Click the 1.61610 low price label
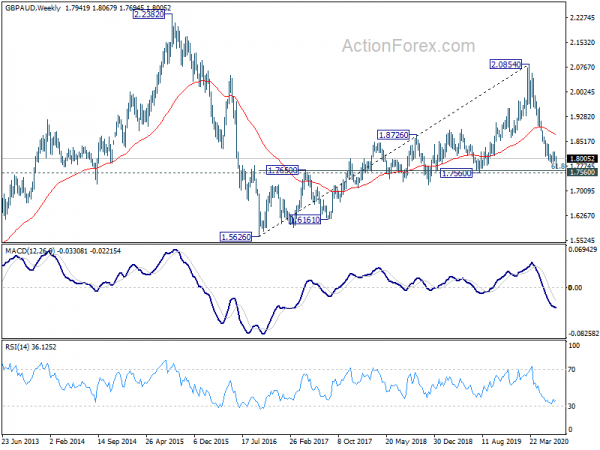This screenshot has width=600, height=450. 305,220
